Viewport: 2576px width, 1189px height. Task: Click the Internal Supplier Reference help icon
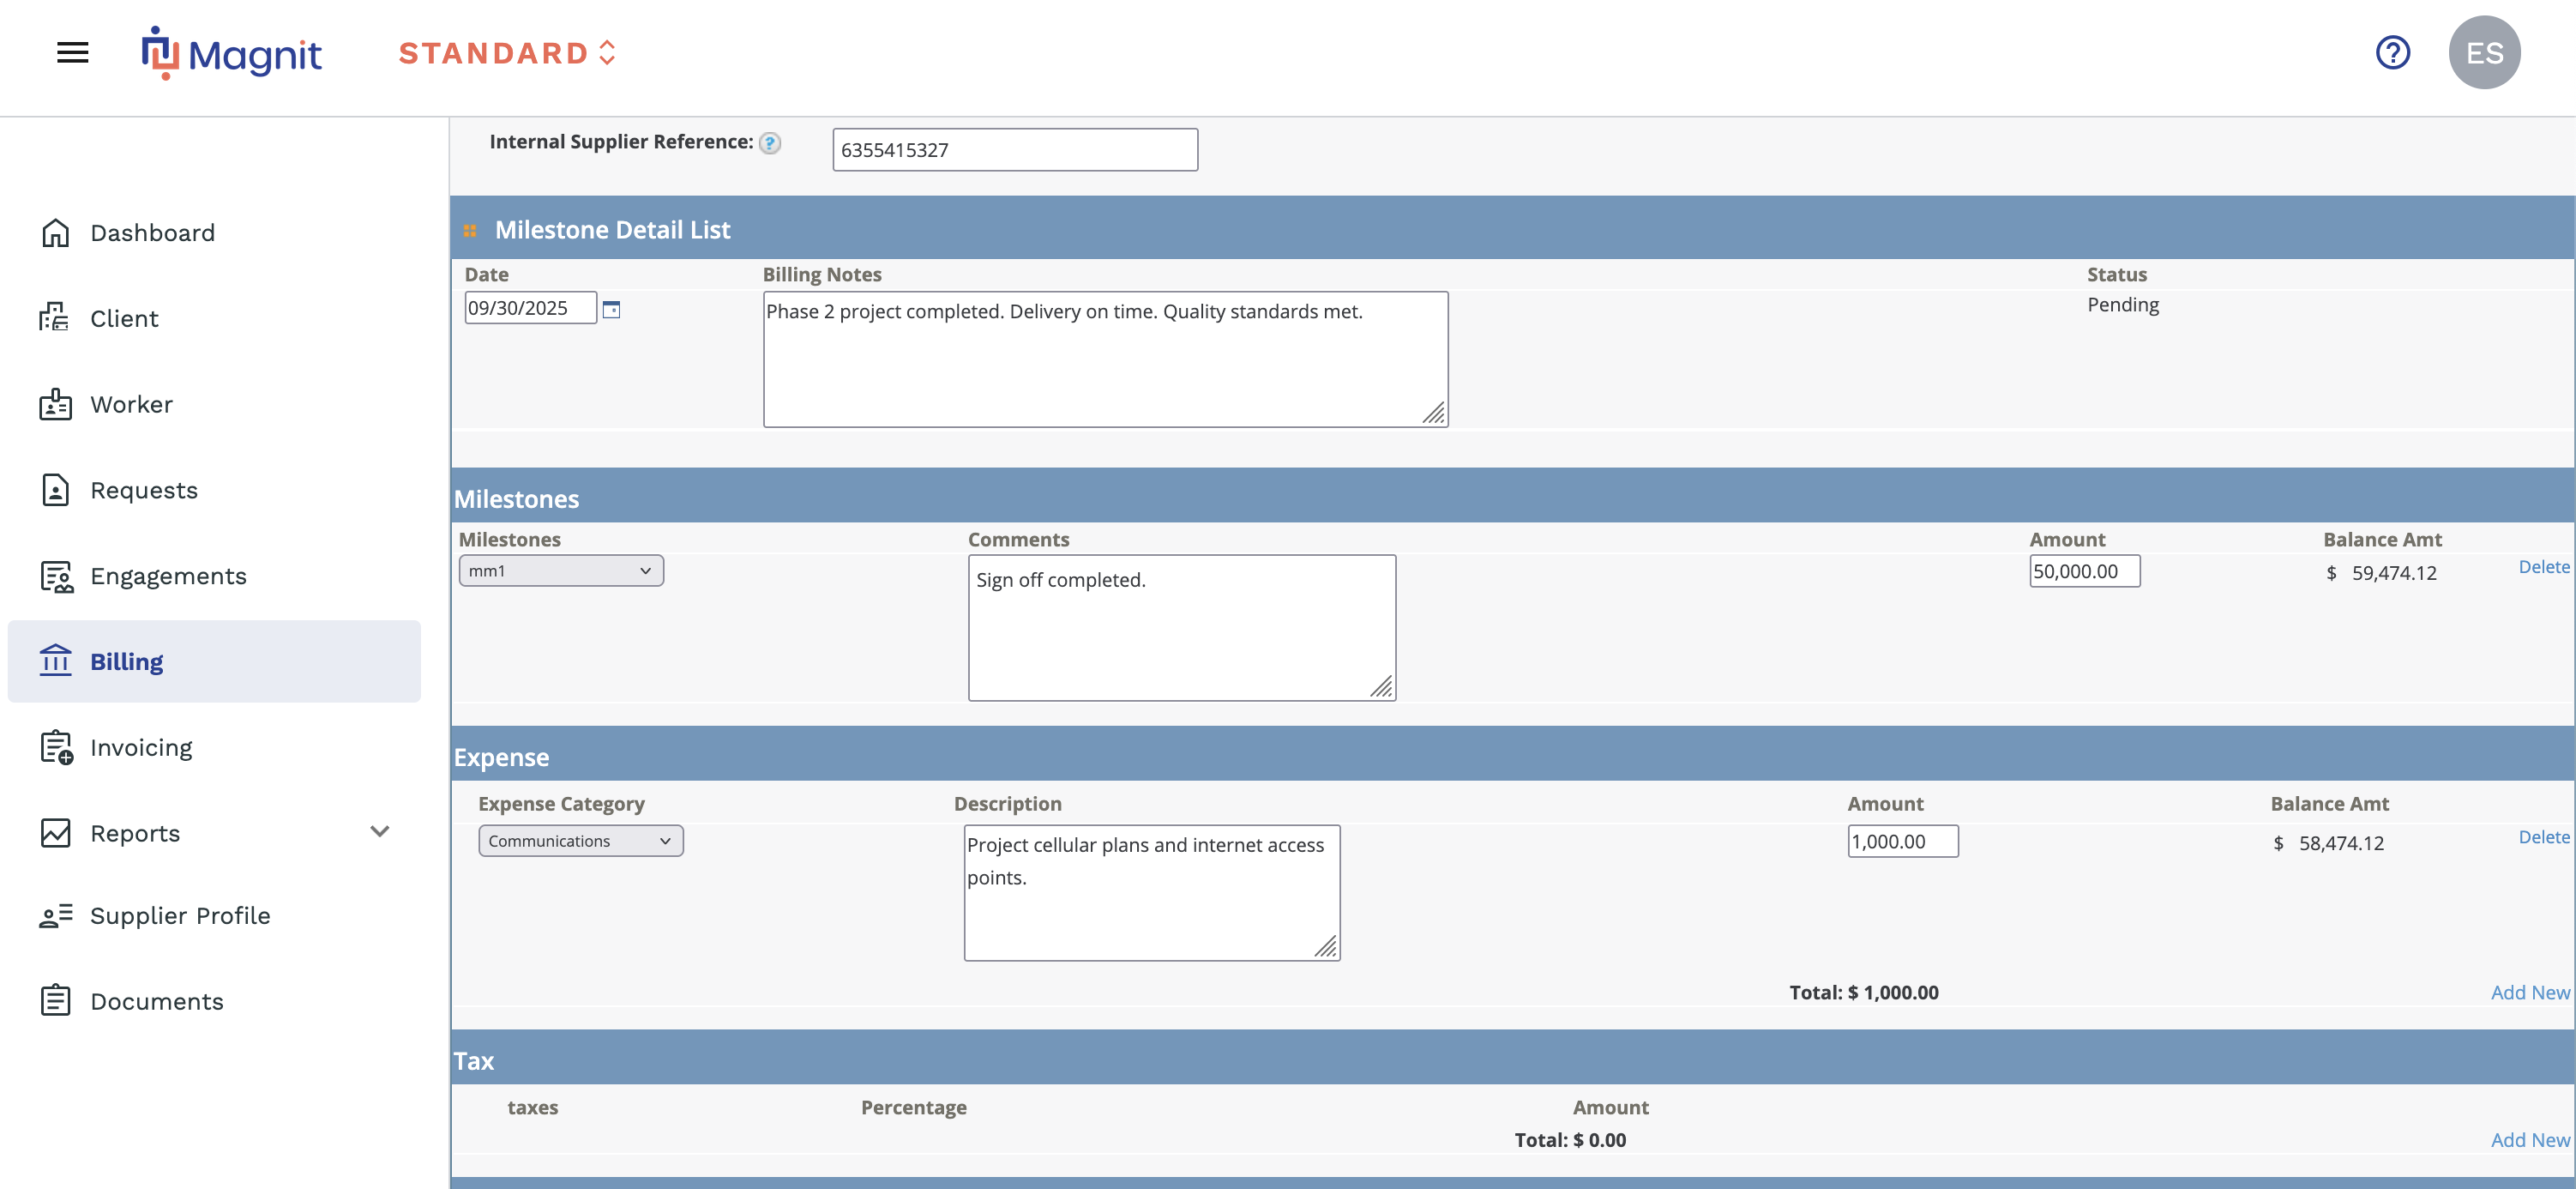(769, 143)
